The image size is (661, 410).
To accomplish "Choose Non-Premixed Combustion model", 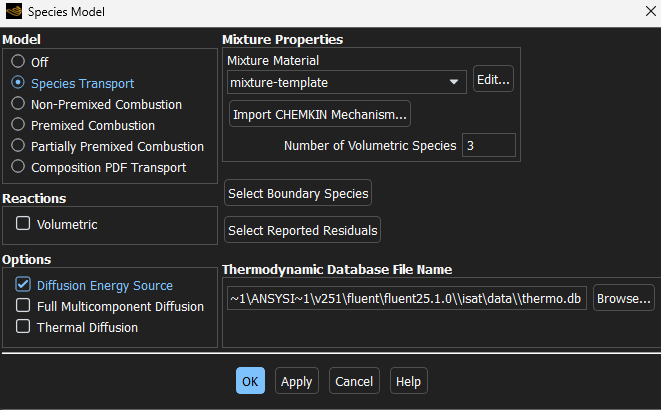I will click(18, 104).
